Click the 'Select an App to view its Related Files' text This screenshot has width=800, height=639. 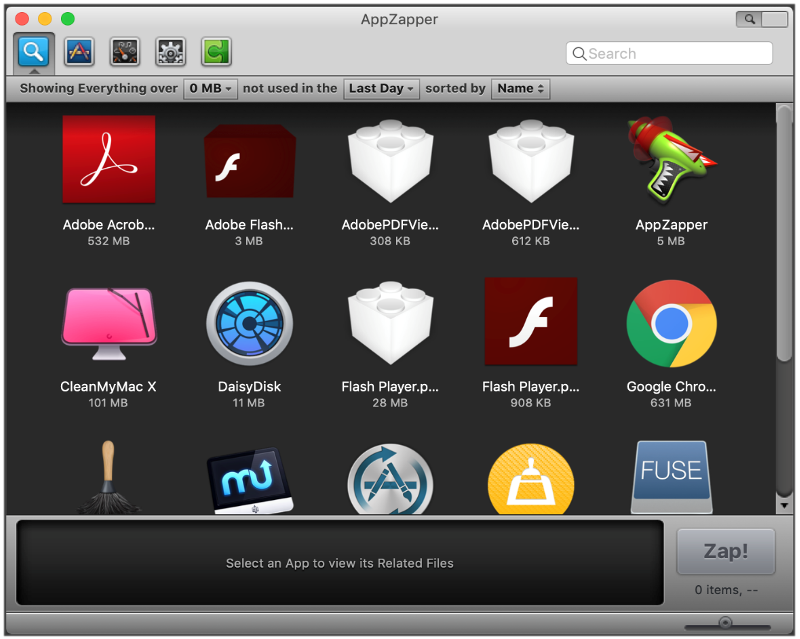click(x=340, y=563)
